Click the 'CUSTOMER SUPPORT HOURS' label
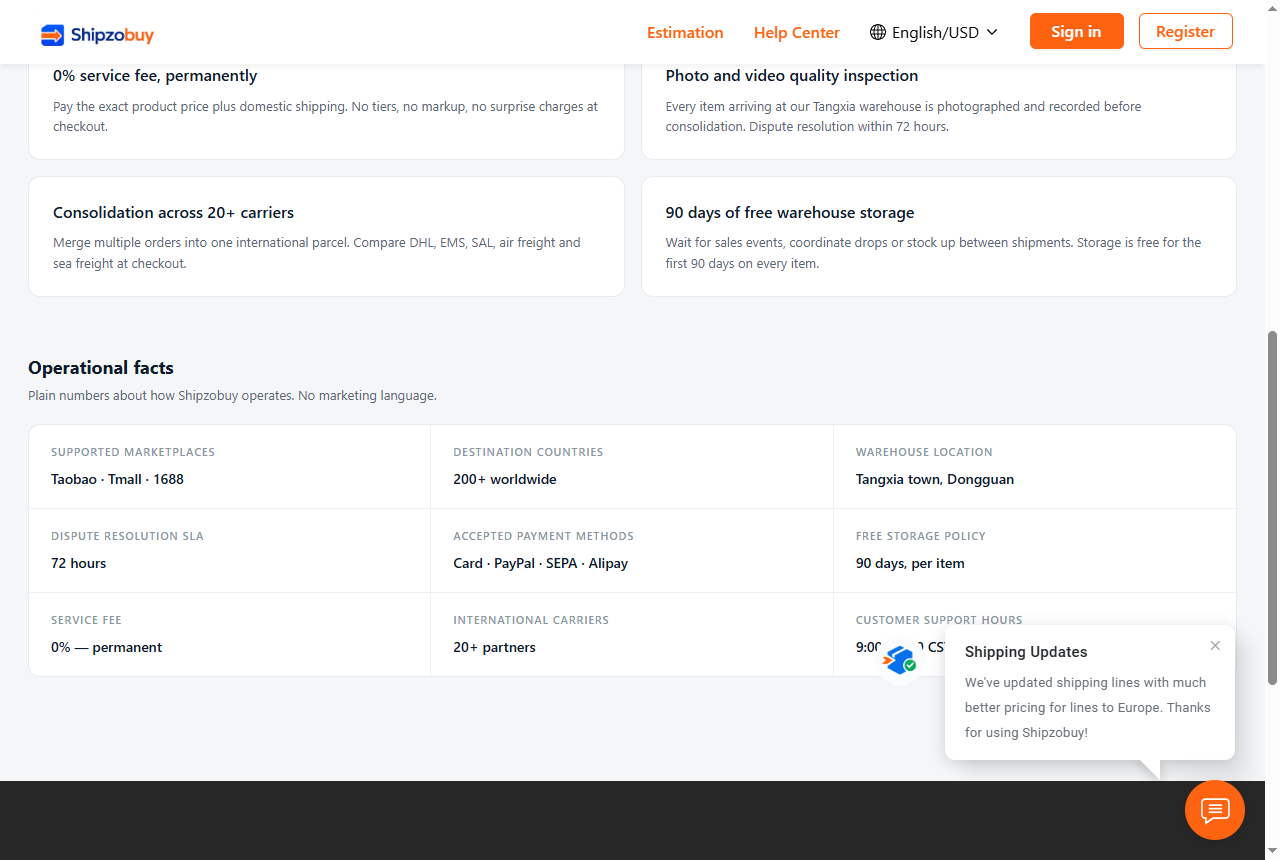Viewport: 1280px width, 860px height. tap(939, 620)
